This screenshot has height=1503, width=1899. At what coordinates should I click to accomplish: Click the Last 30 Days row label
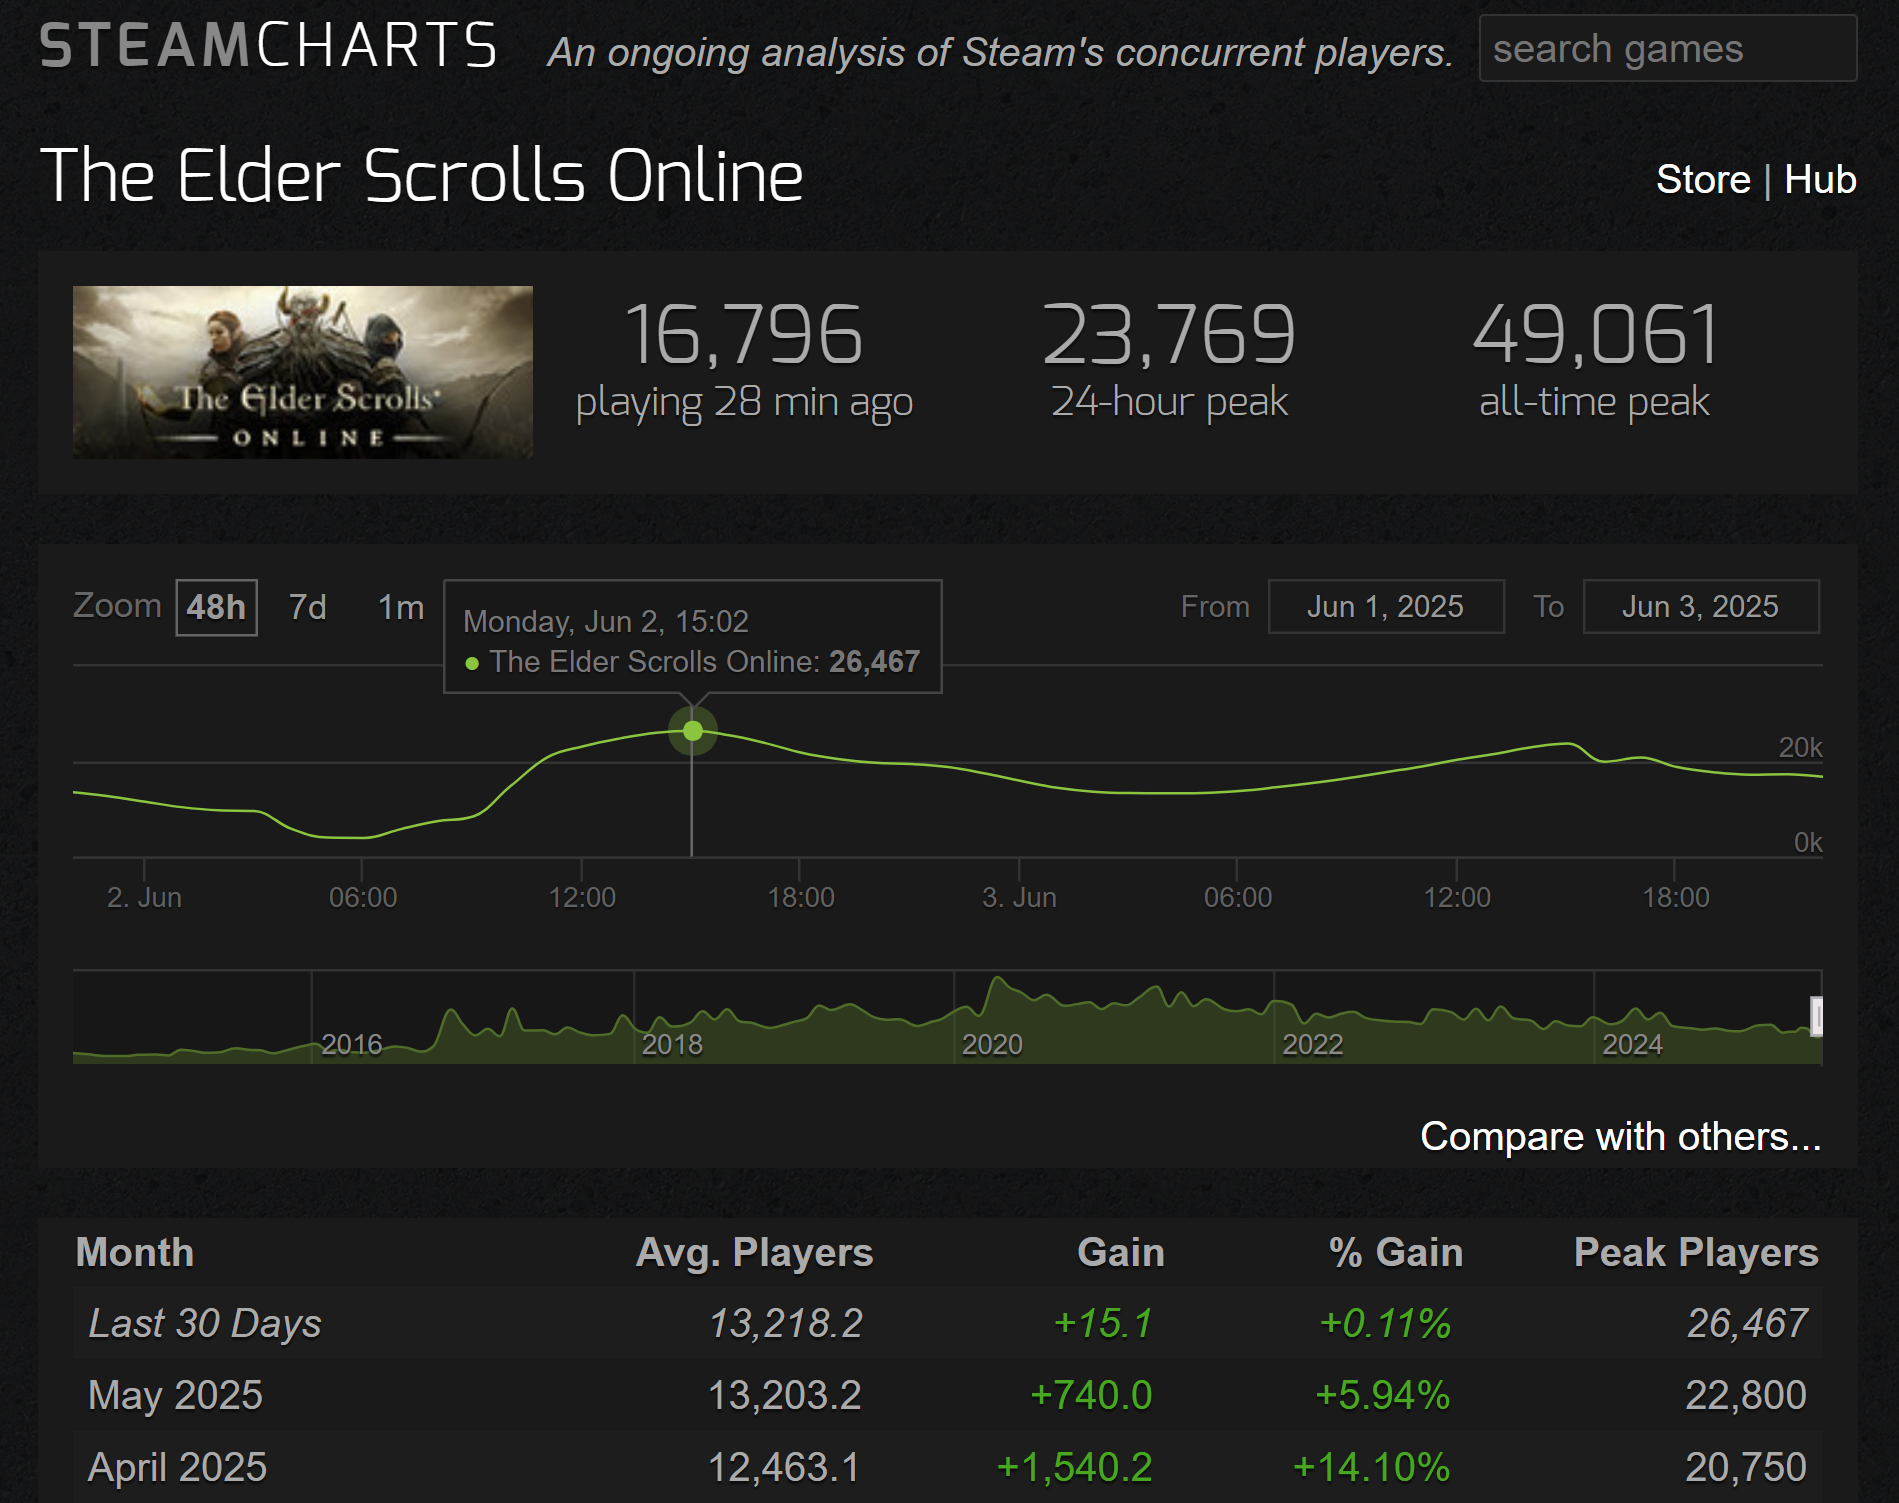pos(205,1324)
